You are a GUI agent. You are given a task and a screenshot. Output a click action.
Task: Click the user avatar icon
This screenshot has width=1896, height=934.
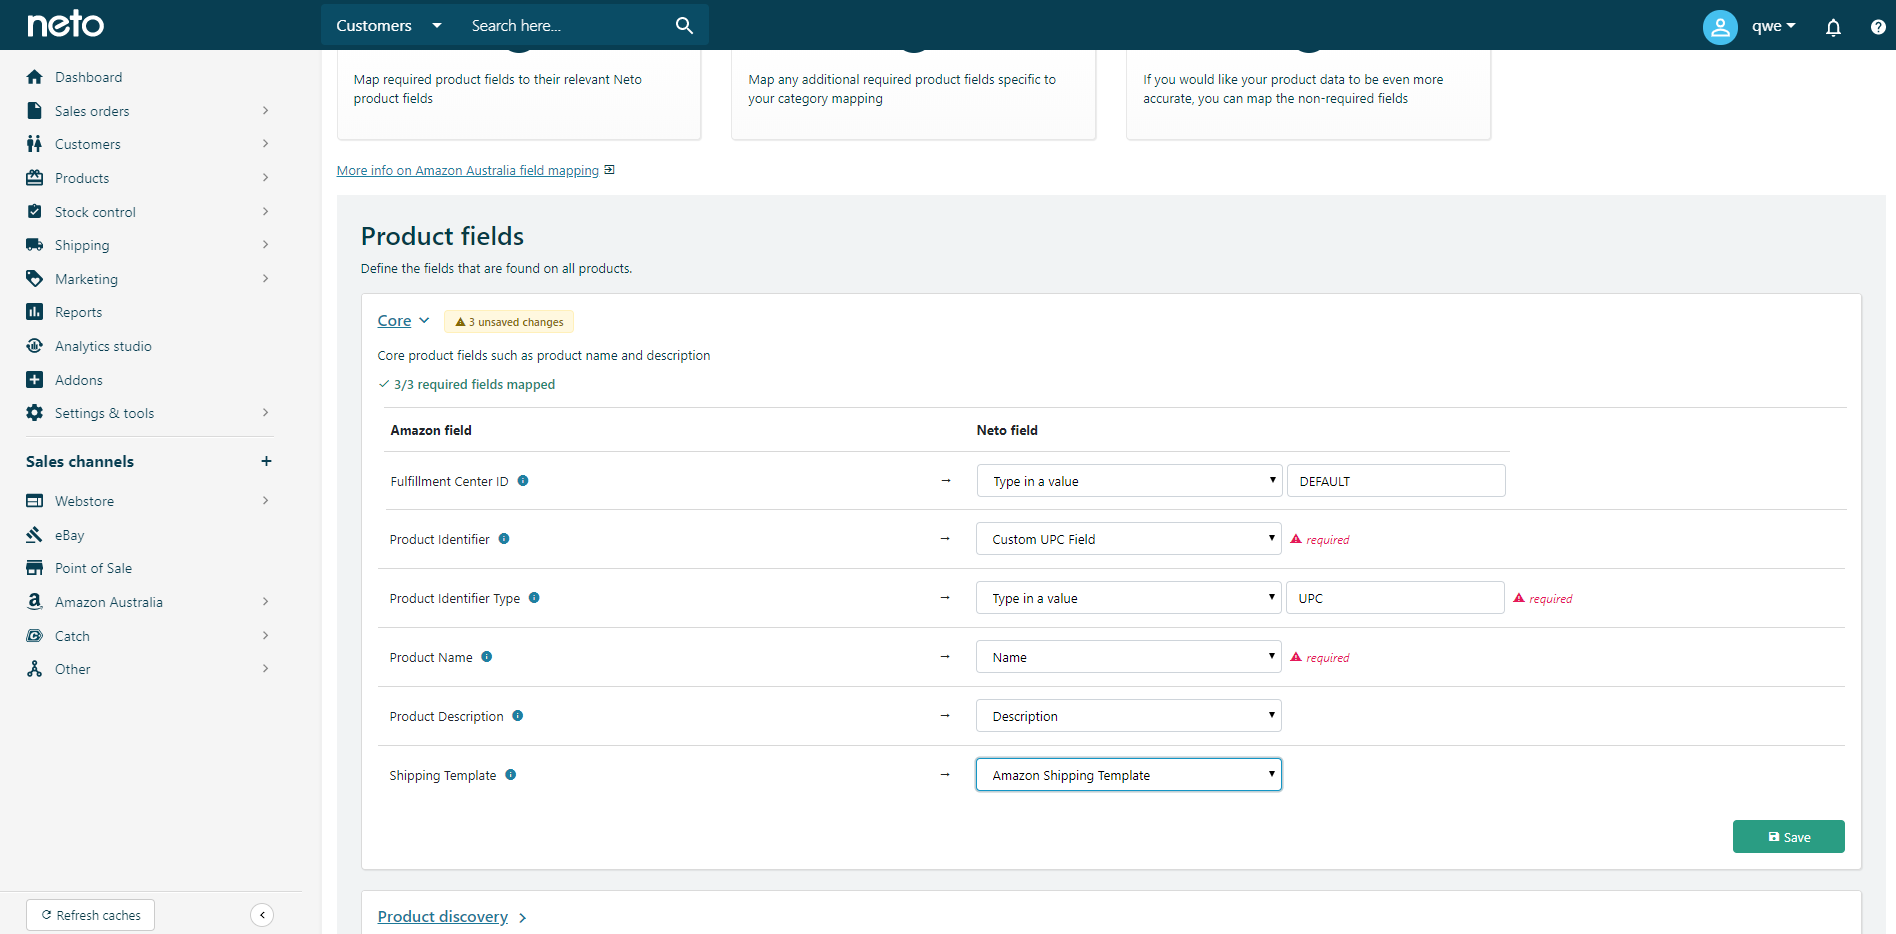[1720, 27]
